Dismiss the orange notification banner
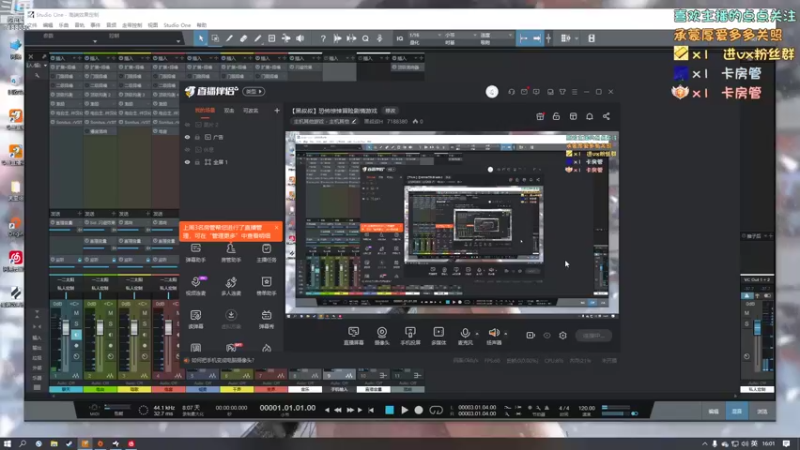 (x=277, y=228)
